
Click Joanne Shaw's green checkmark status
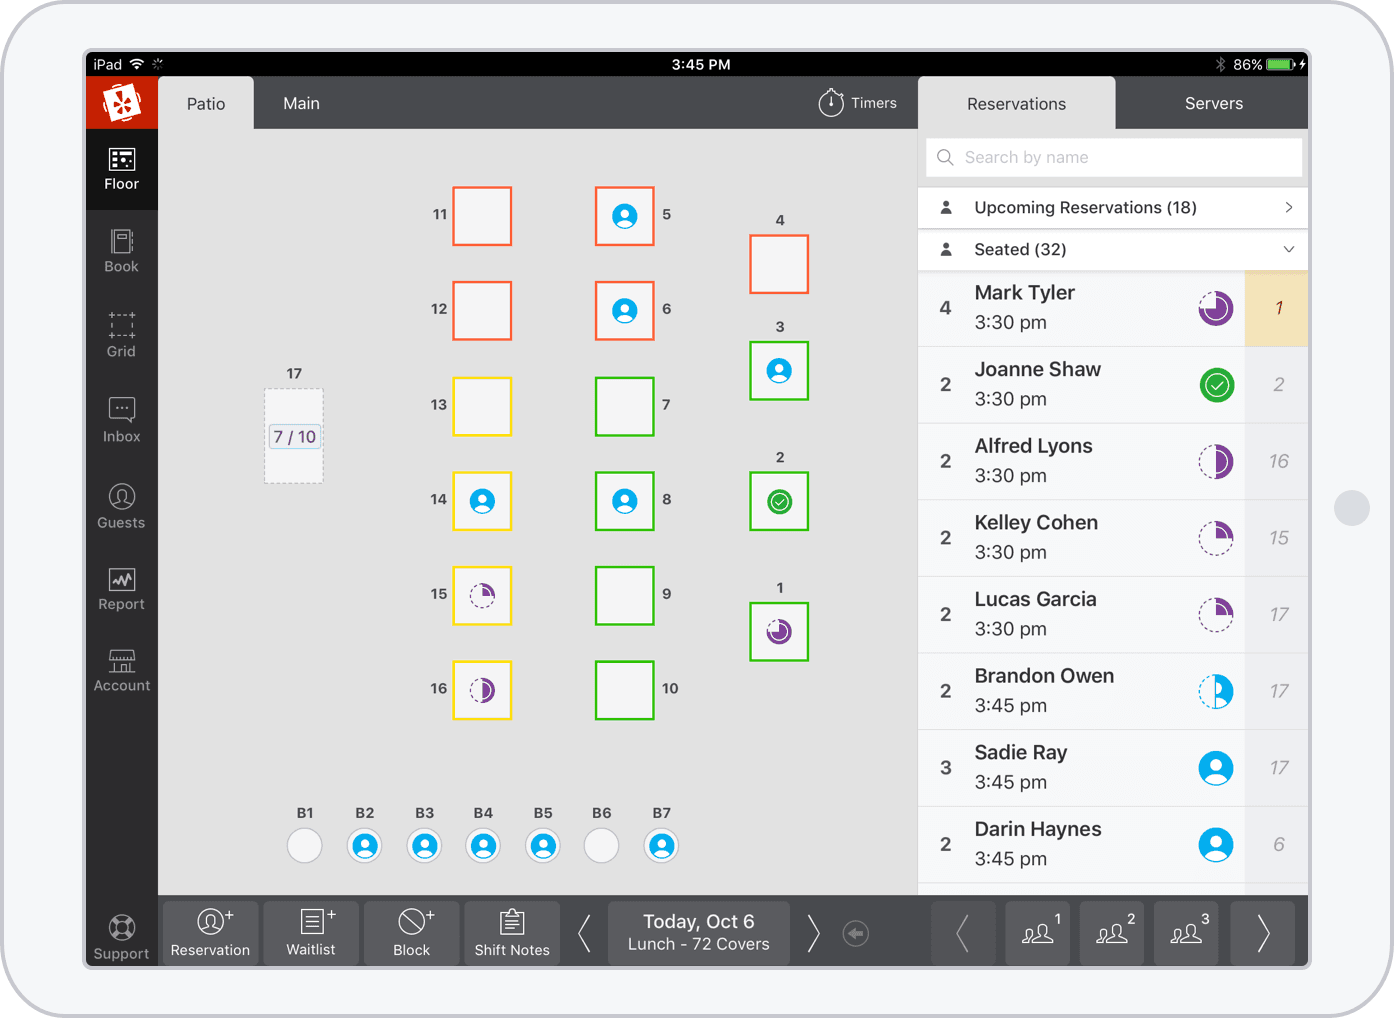(1216, 385)
